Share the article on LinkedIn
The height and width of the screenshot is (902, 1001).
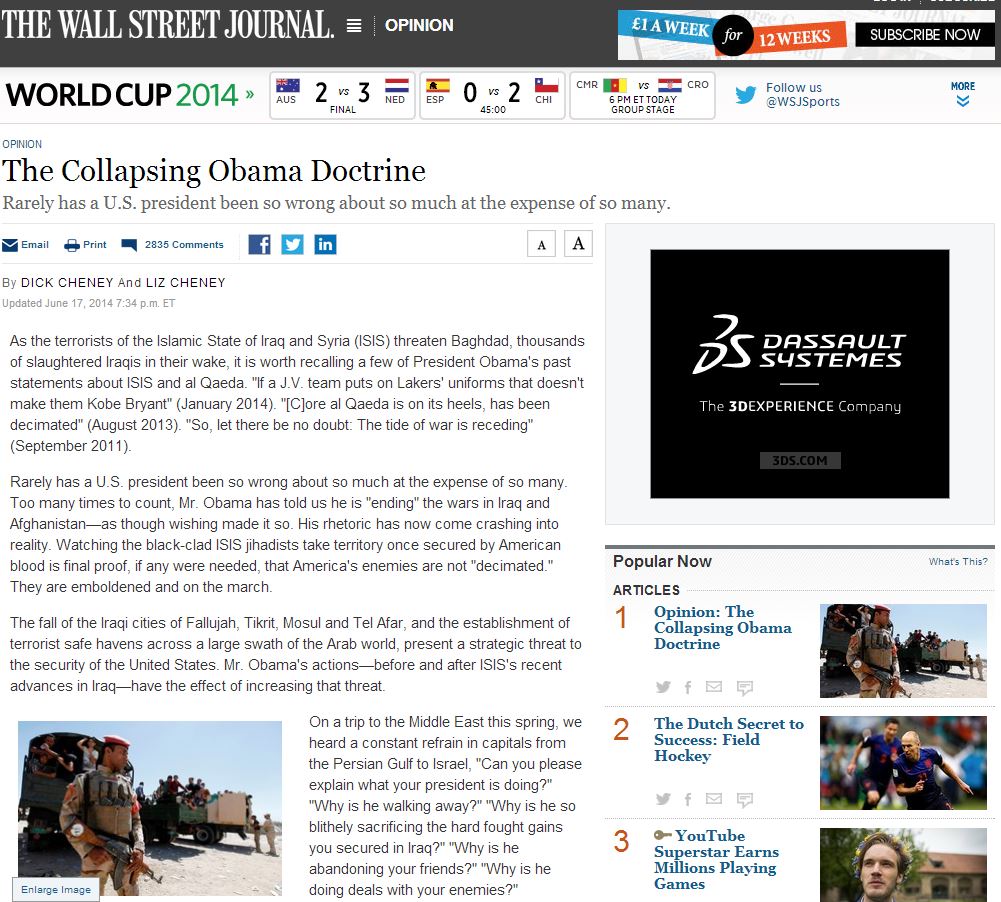click(325, 244)
